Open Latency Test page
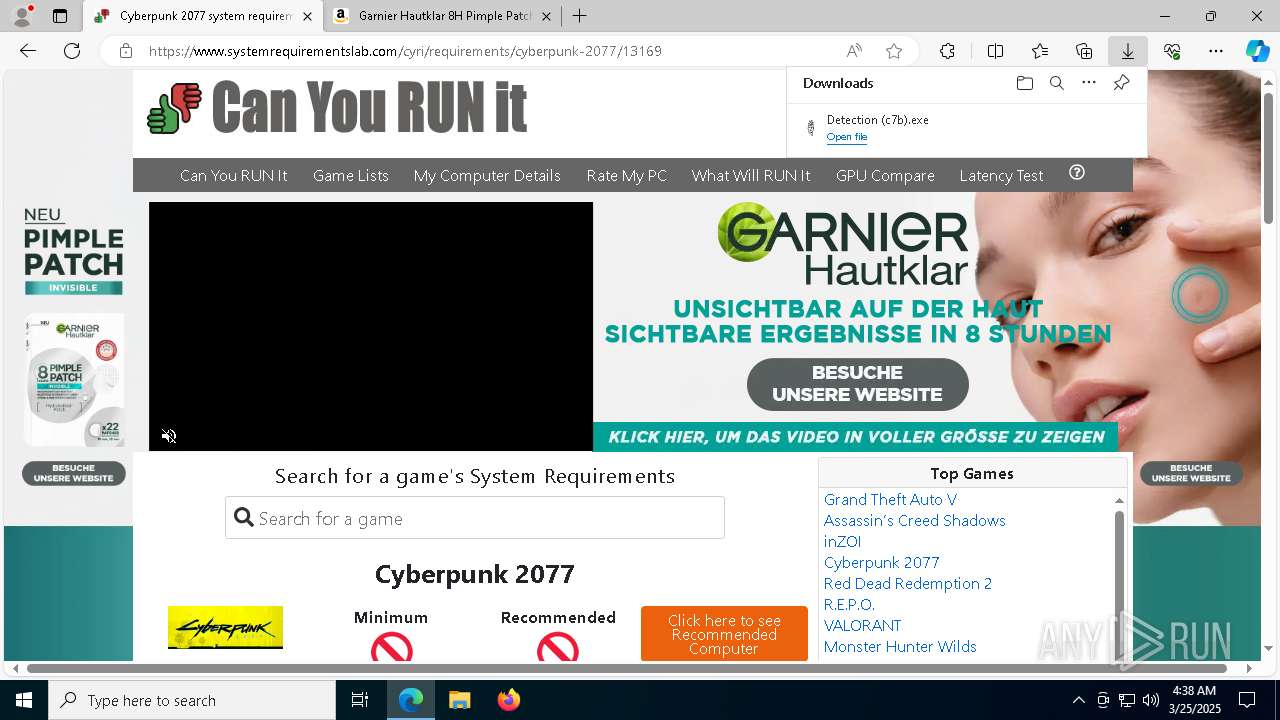The height and width of the screenshot is (720, 1280). (1001, 175)
